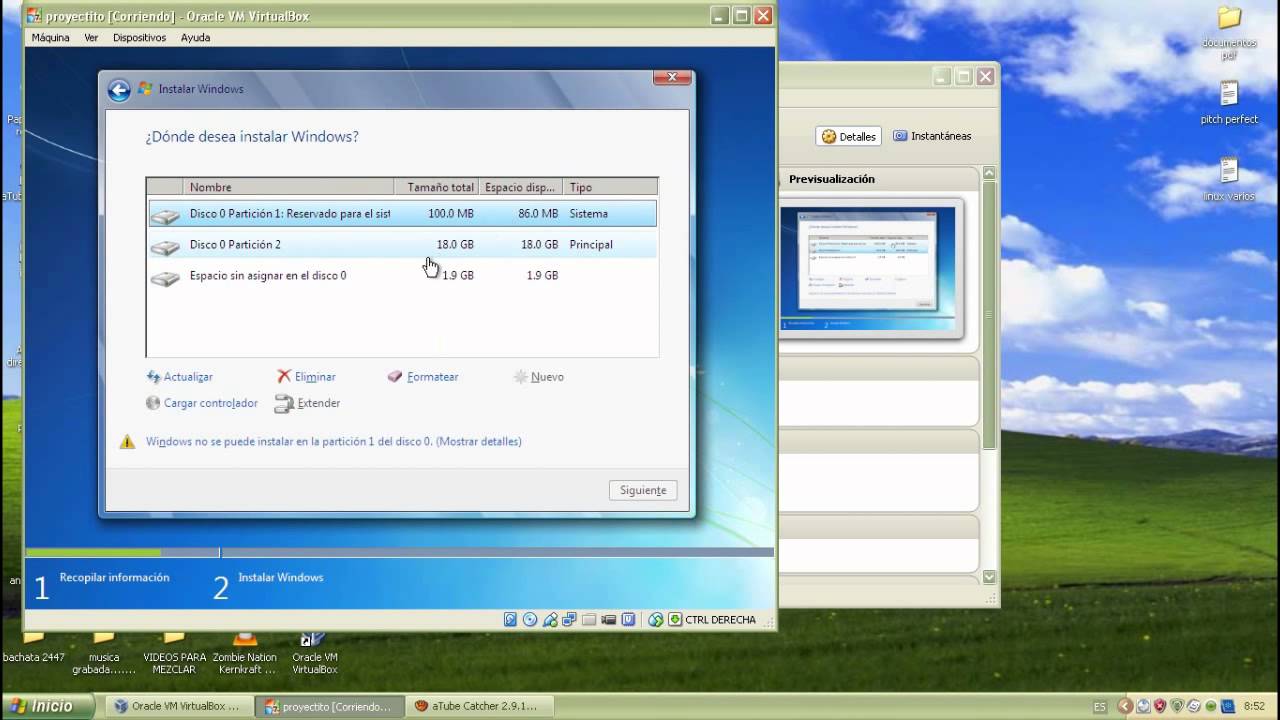Click the hard disk activity icon in VirtualBox status bar
The image size is (1280, 720).
[x=510, y=619]
